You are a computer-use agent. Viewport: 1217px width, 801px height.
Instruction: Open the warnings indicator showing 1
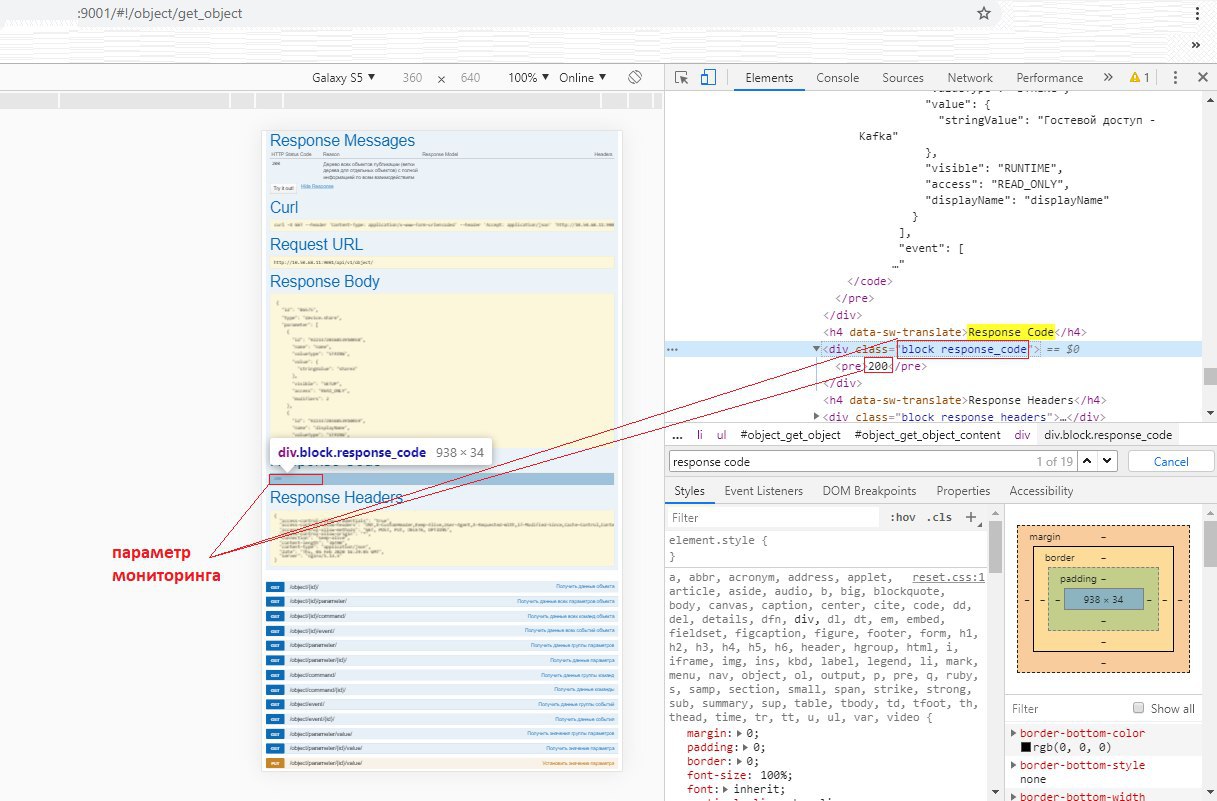click(x=1139, y=77)
